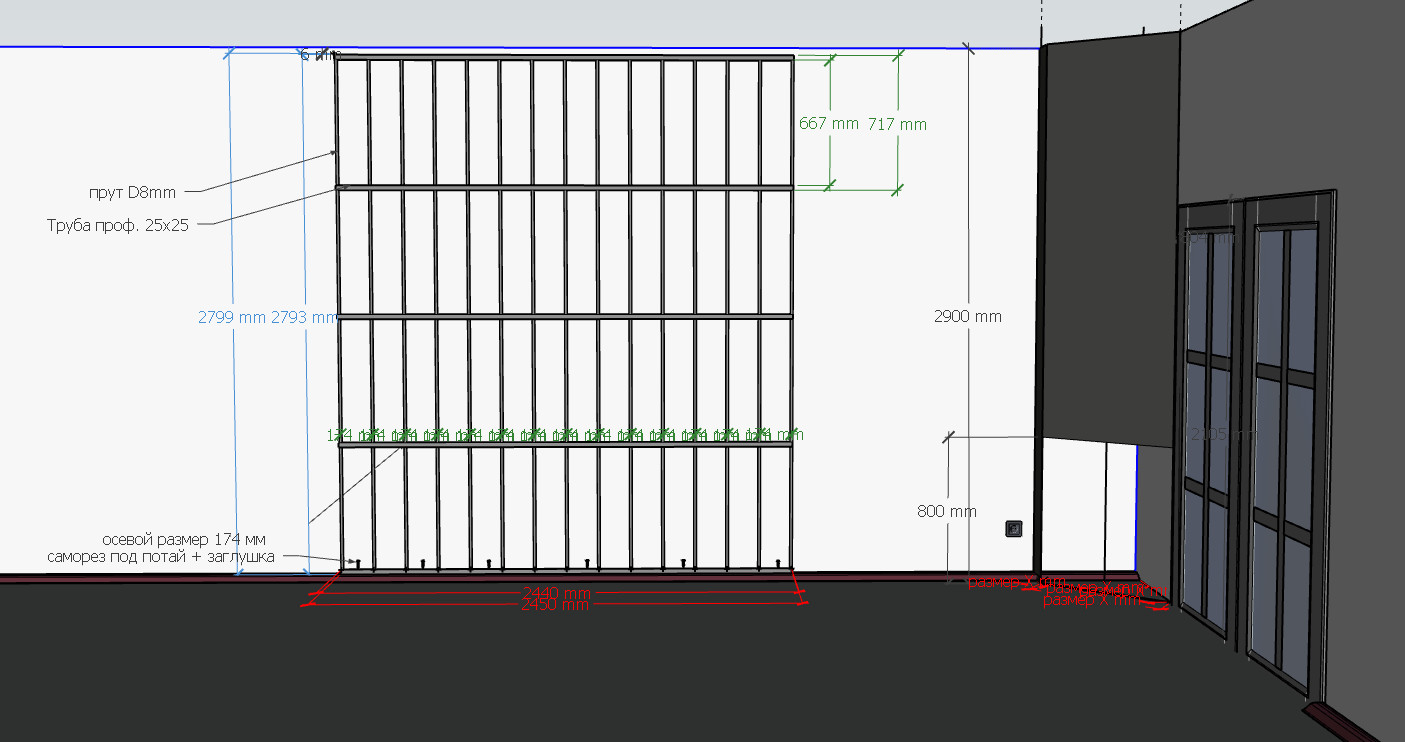Image resolution: width=1405 pixels, height=742 pixels.
Task: Select the red 2440 mm width dimension
Action: click(557, 594)
